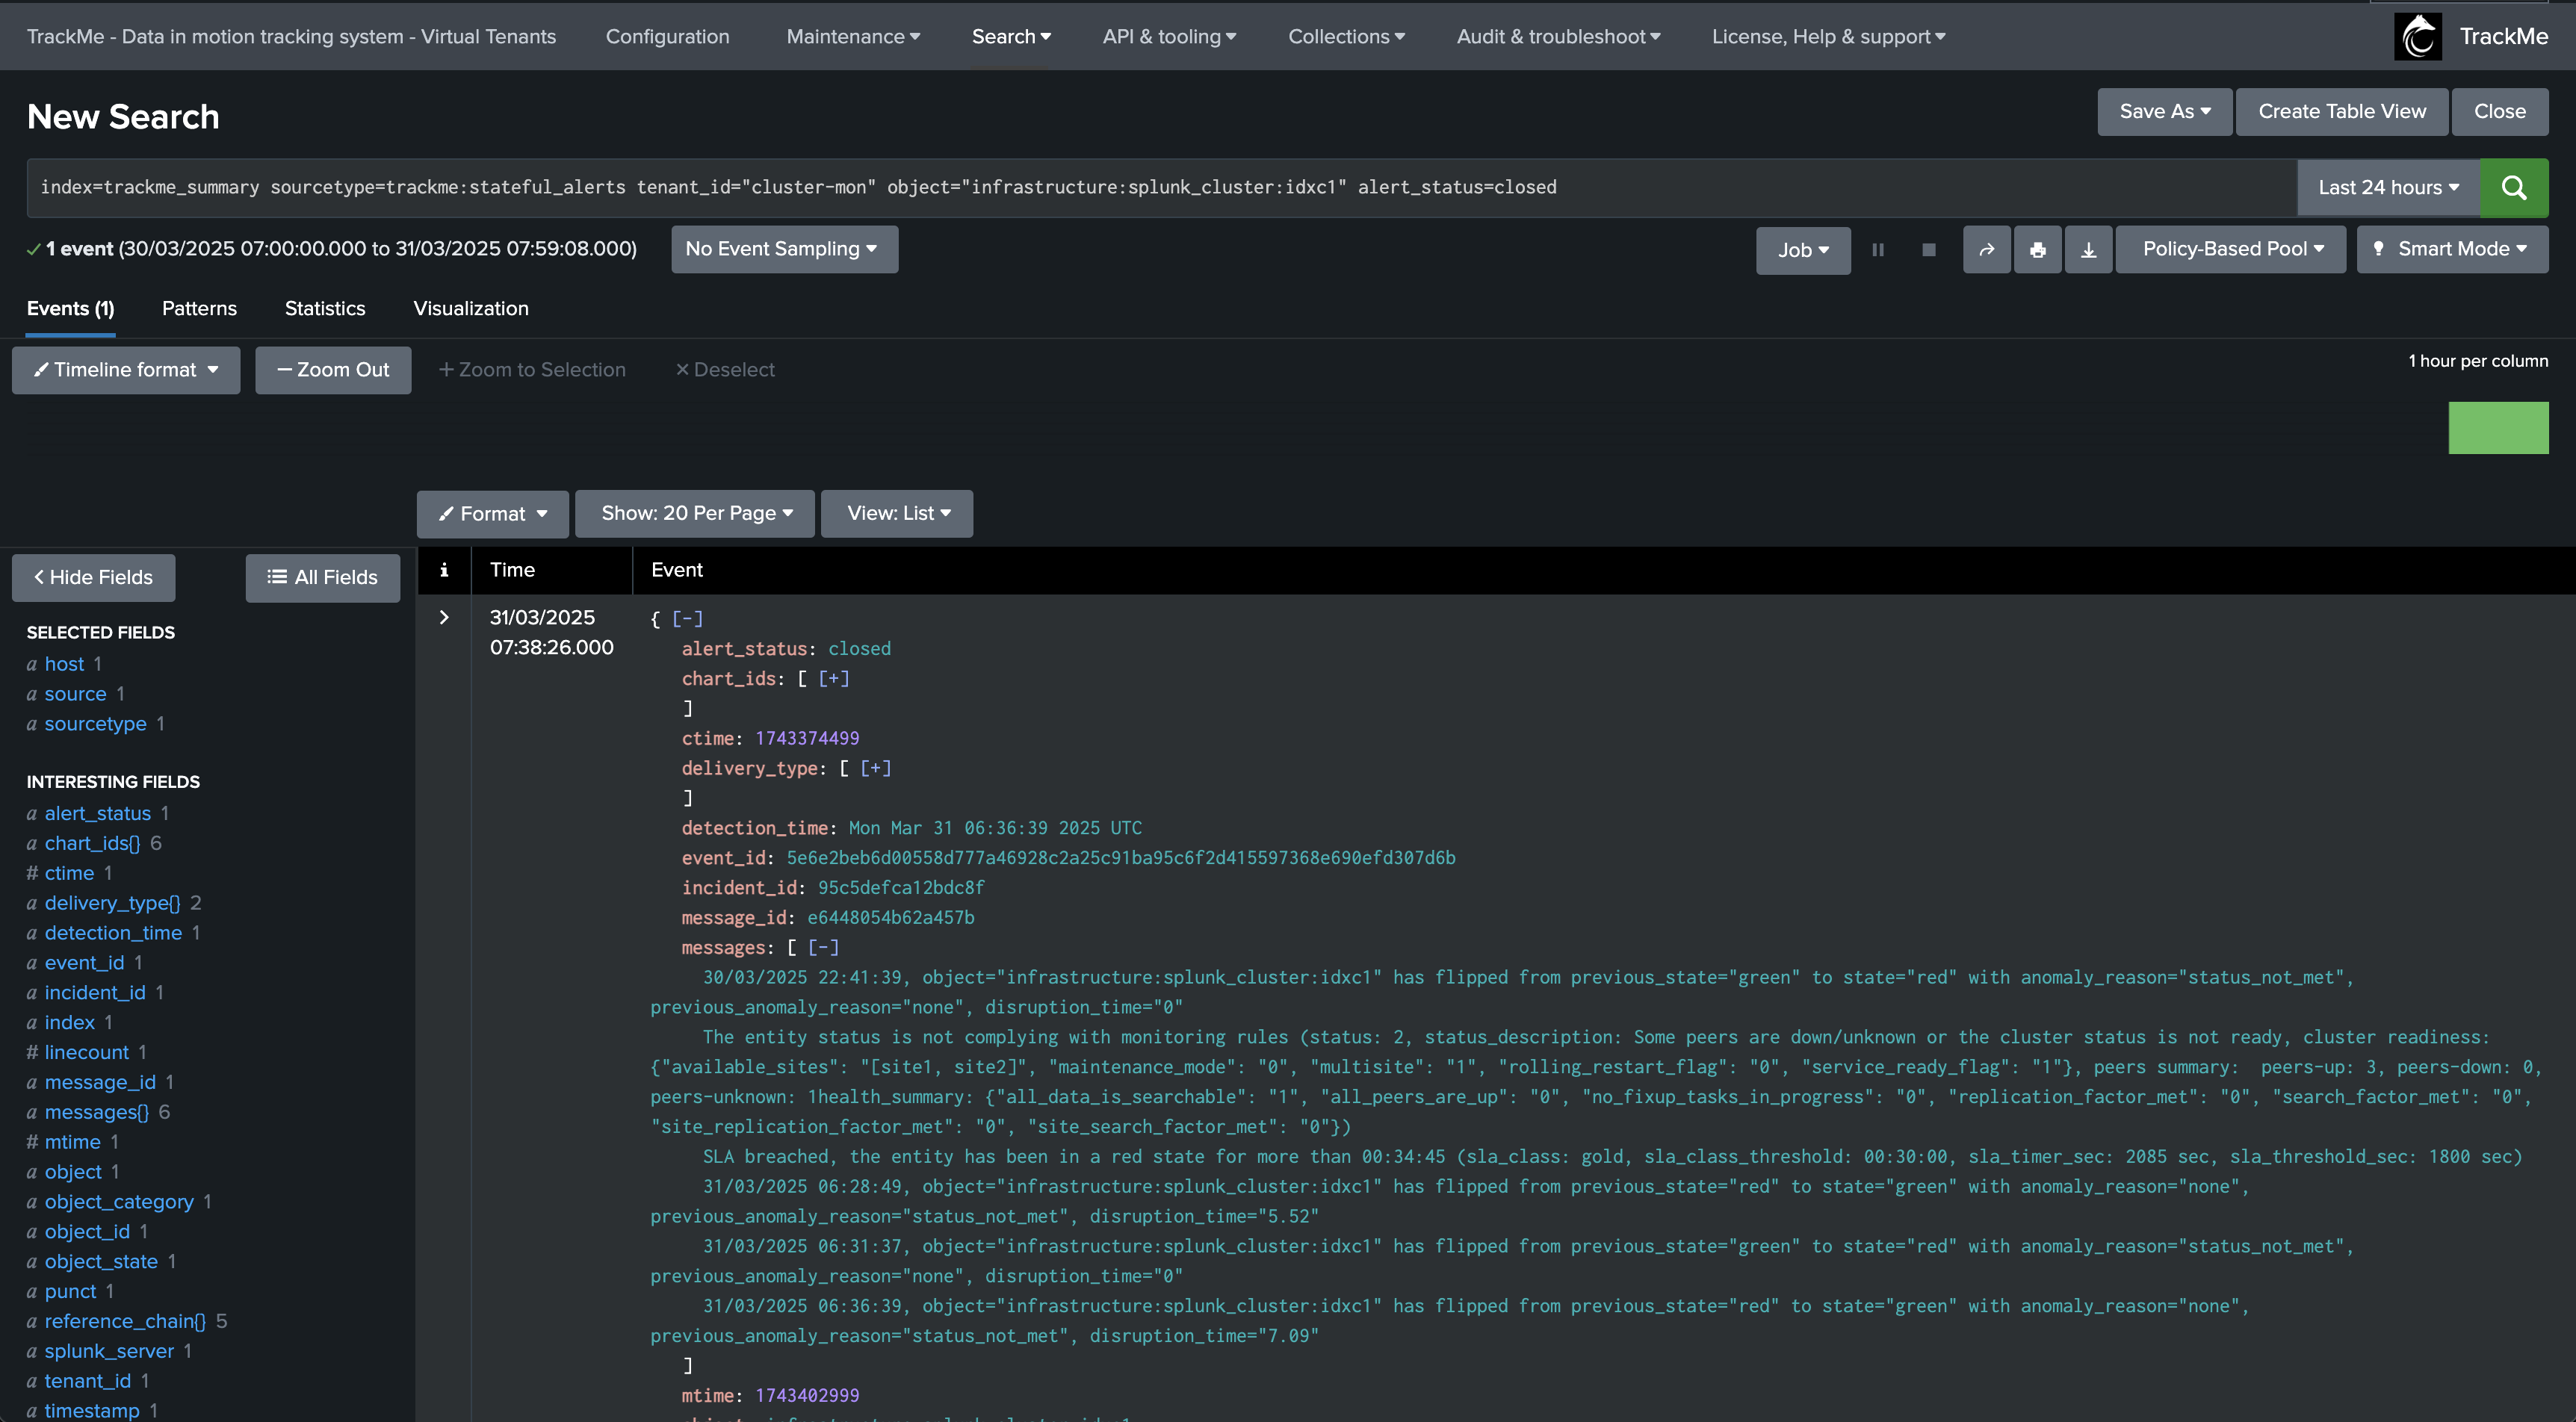Select object_category field
Viewport: 2576px width, 1422px height.
point(119,1202)
